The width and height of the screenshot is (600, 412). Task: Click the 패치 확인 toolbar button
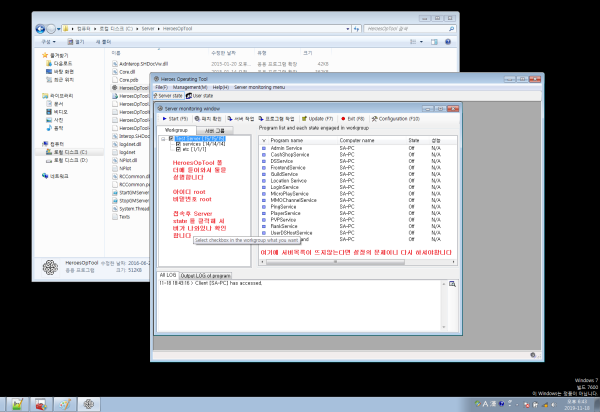point(208,119)
